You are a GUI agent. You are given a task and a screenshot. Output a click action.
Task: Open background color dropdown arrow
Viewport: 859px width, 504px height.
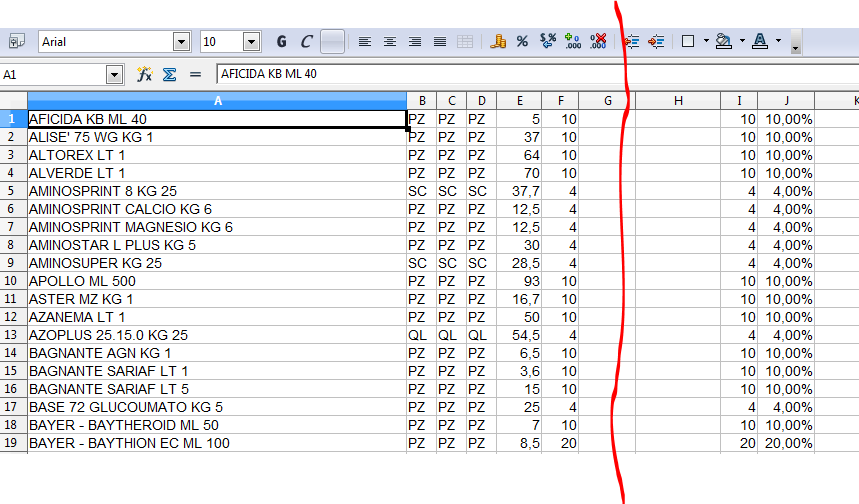pyautogui.click(x=742, y=41)
